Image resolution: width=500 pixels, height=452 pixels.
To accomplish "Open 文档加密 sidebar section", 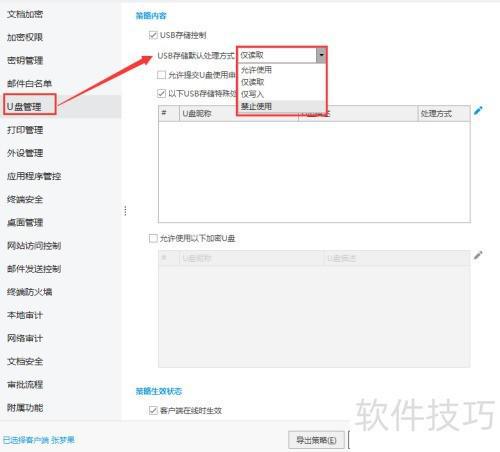I will point(25,14).
